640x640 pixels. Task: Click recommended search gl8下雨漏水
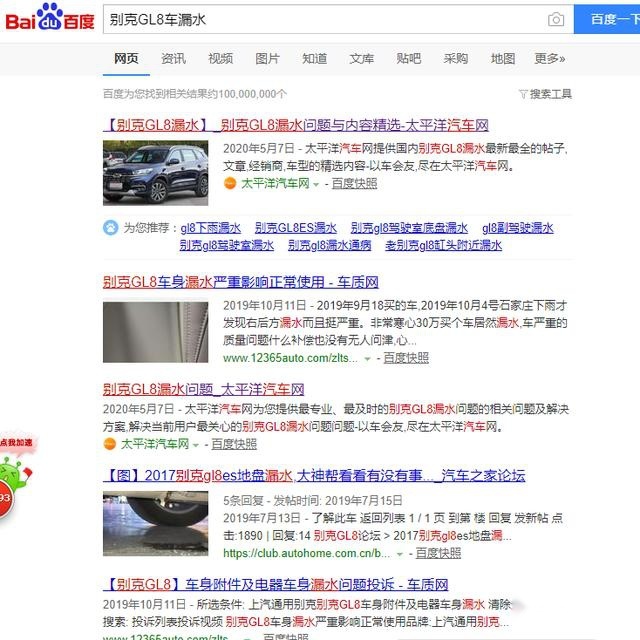pos(211,228)
